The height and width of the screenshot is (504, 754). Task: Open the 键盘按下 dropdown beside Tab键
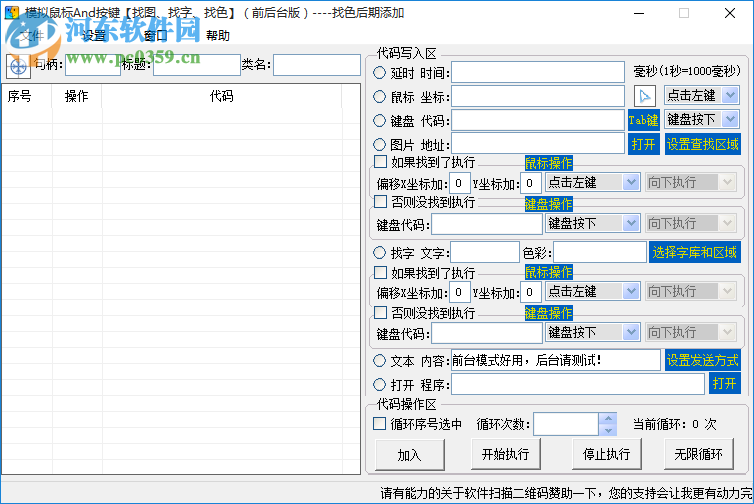pos(730,119)
